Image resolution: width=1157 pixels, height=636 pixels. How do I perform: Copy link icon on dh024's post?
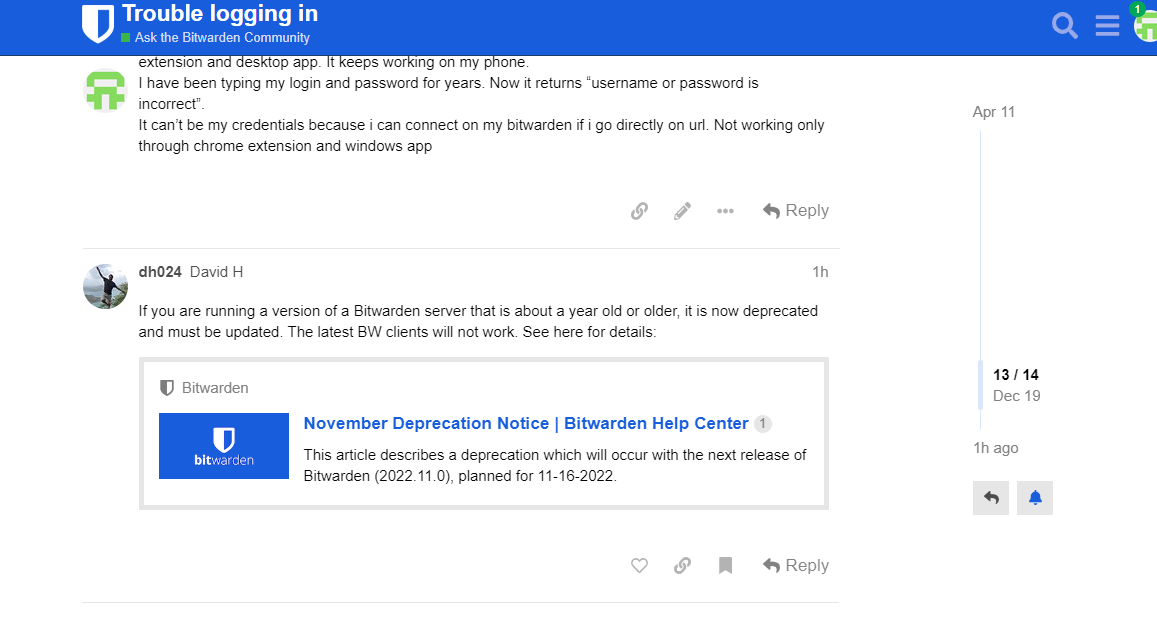click(683, 566)
